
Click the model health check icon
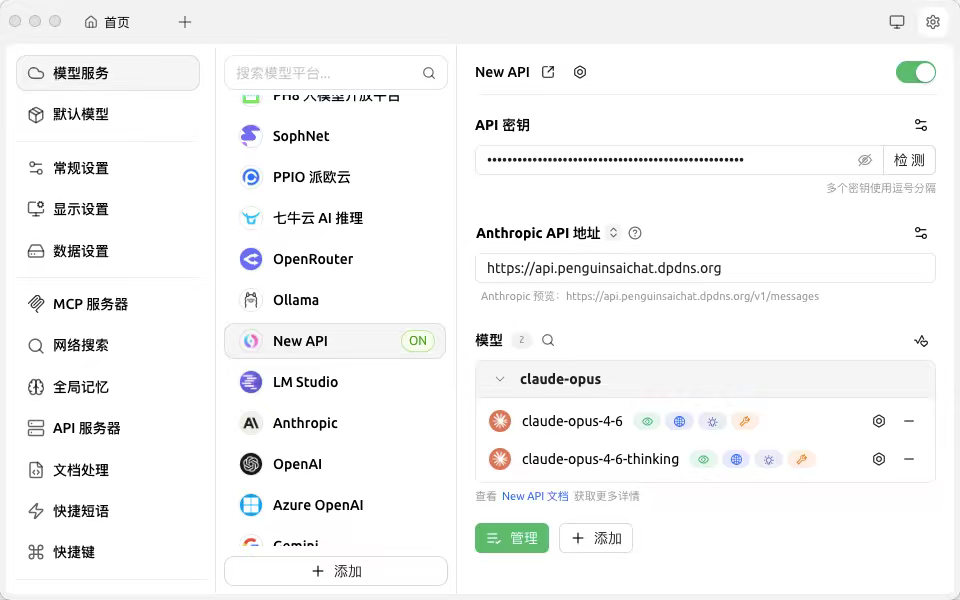pos(921,341)
